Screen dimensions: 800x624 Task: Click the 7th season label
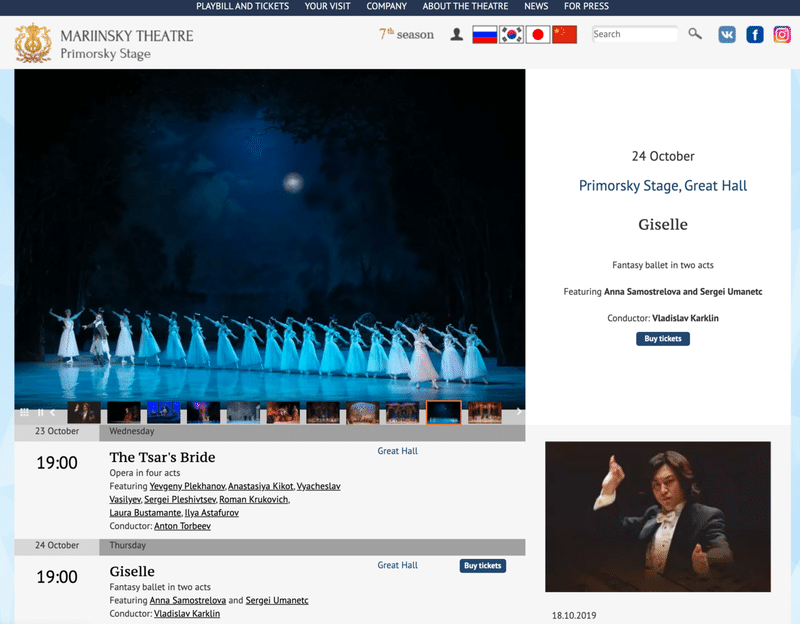tap(406, 34)
